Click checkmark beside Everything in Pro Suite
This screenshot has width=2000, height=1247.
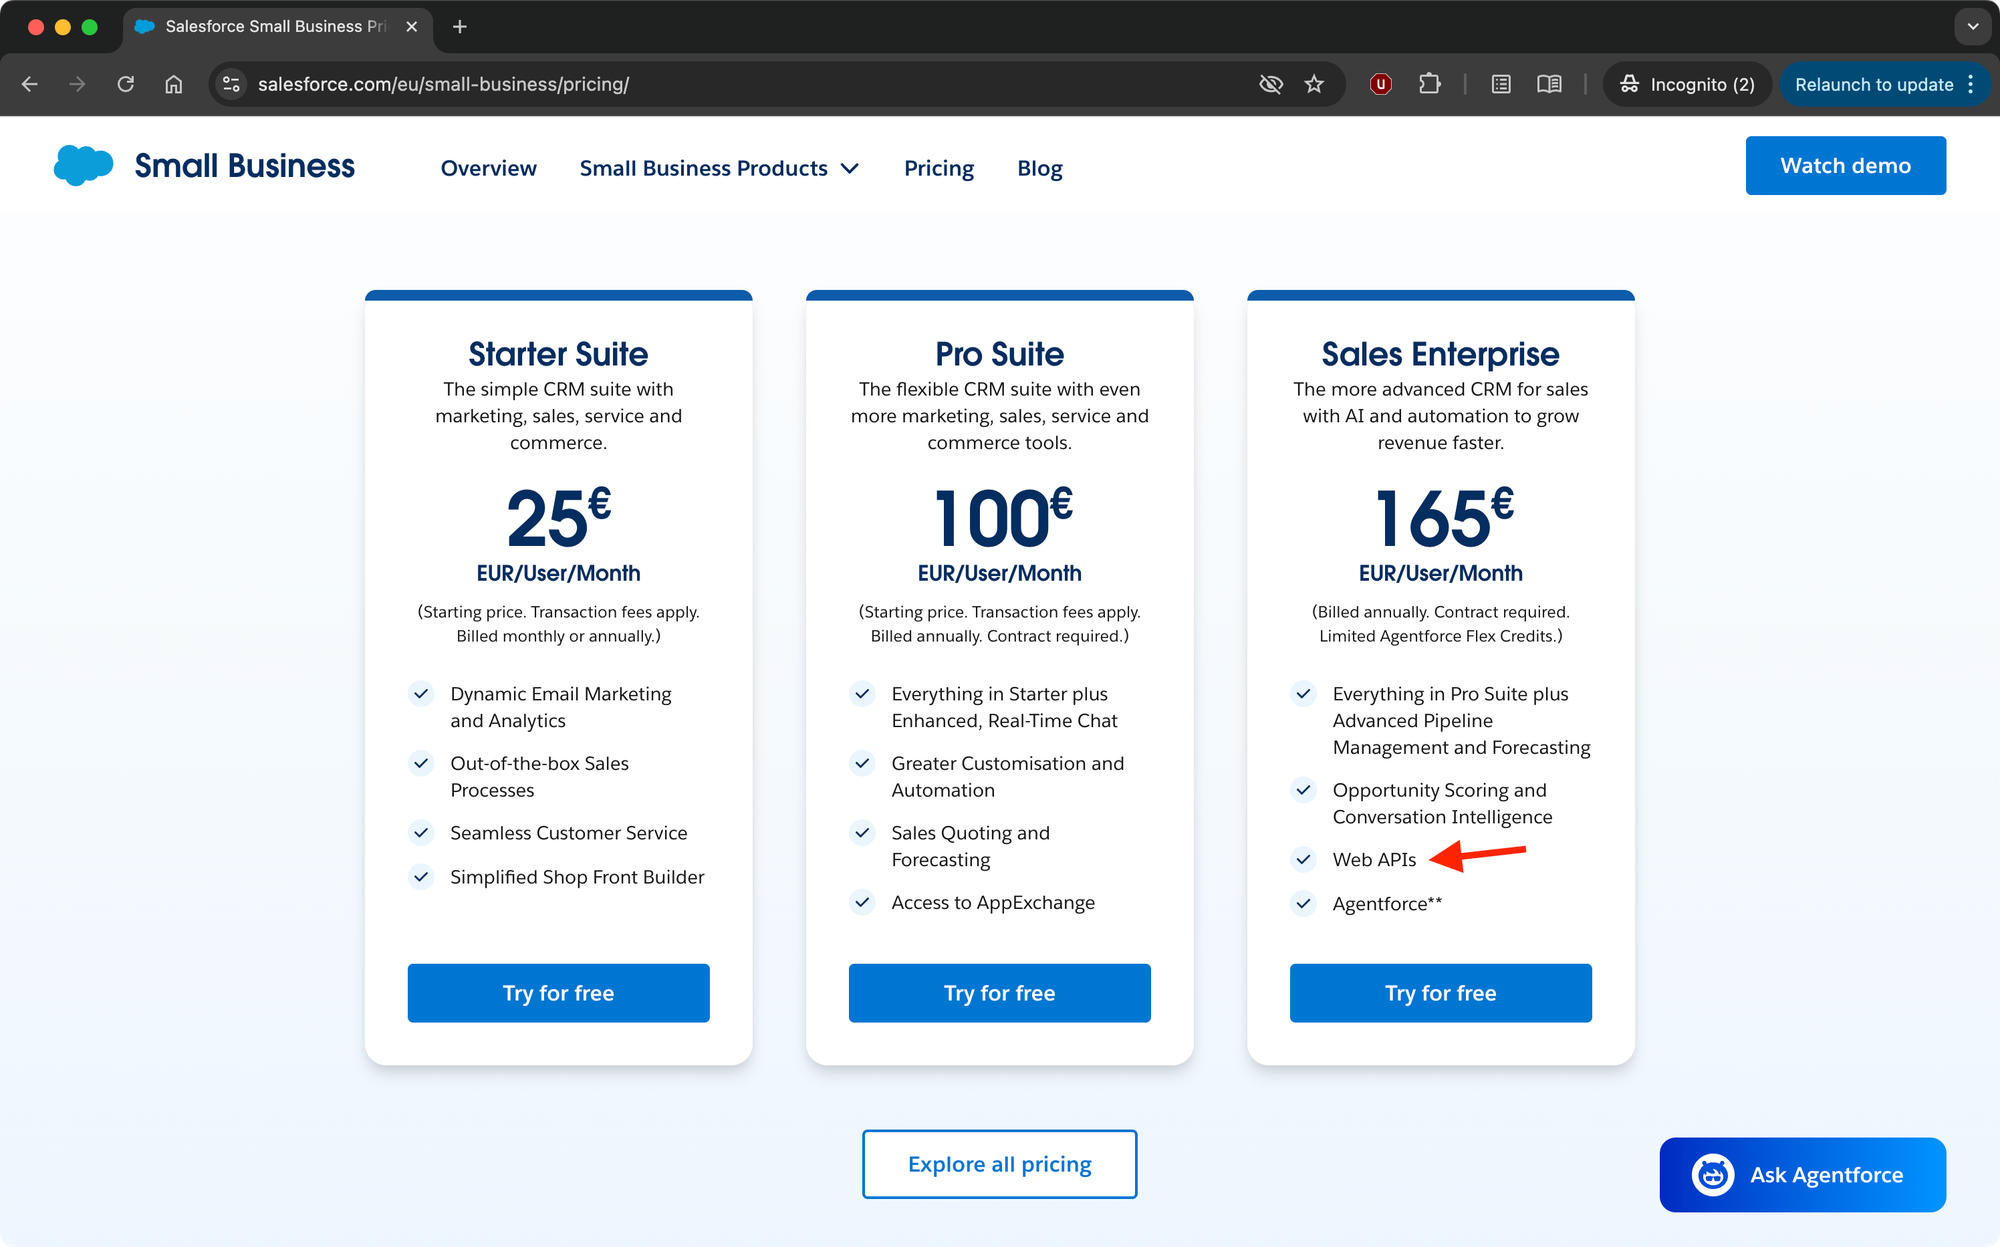(x=1303, y=693)
